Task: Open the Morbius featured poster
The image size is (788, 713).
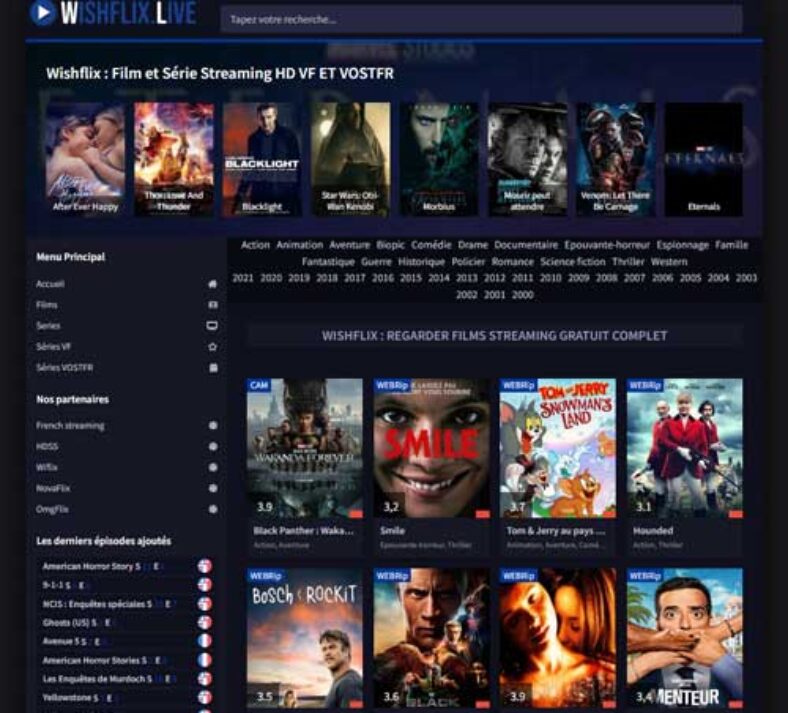Action: point(439,159)
